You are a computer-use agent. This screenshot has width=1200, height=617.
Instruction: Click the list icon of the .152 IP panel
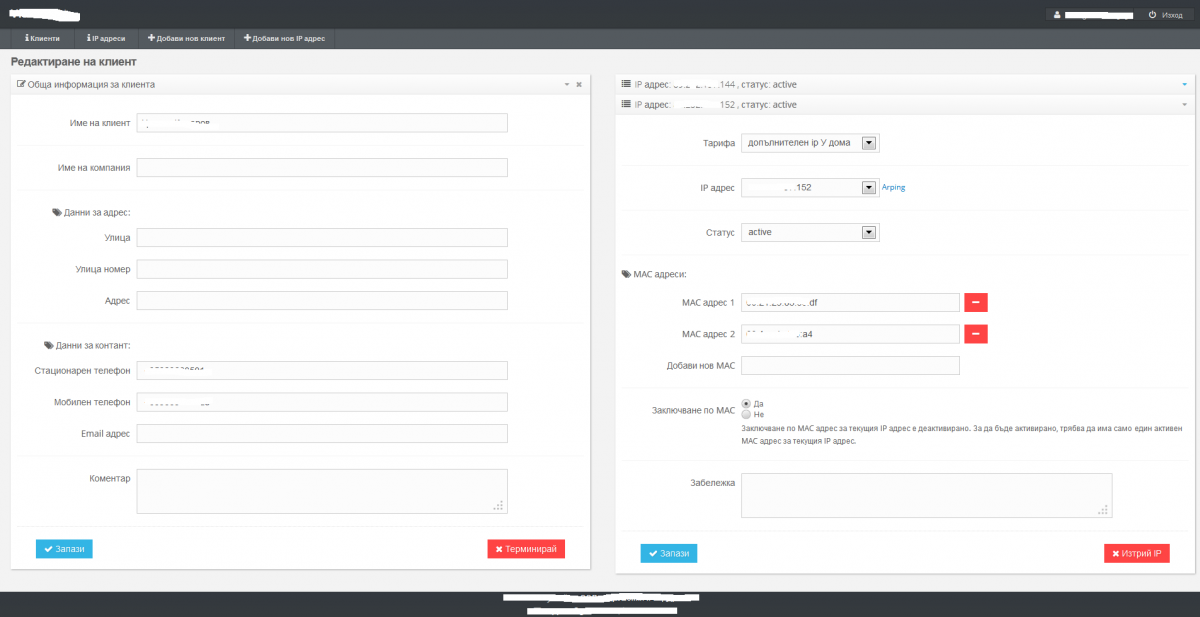626,104
